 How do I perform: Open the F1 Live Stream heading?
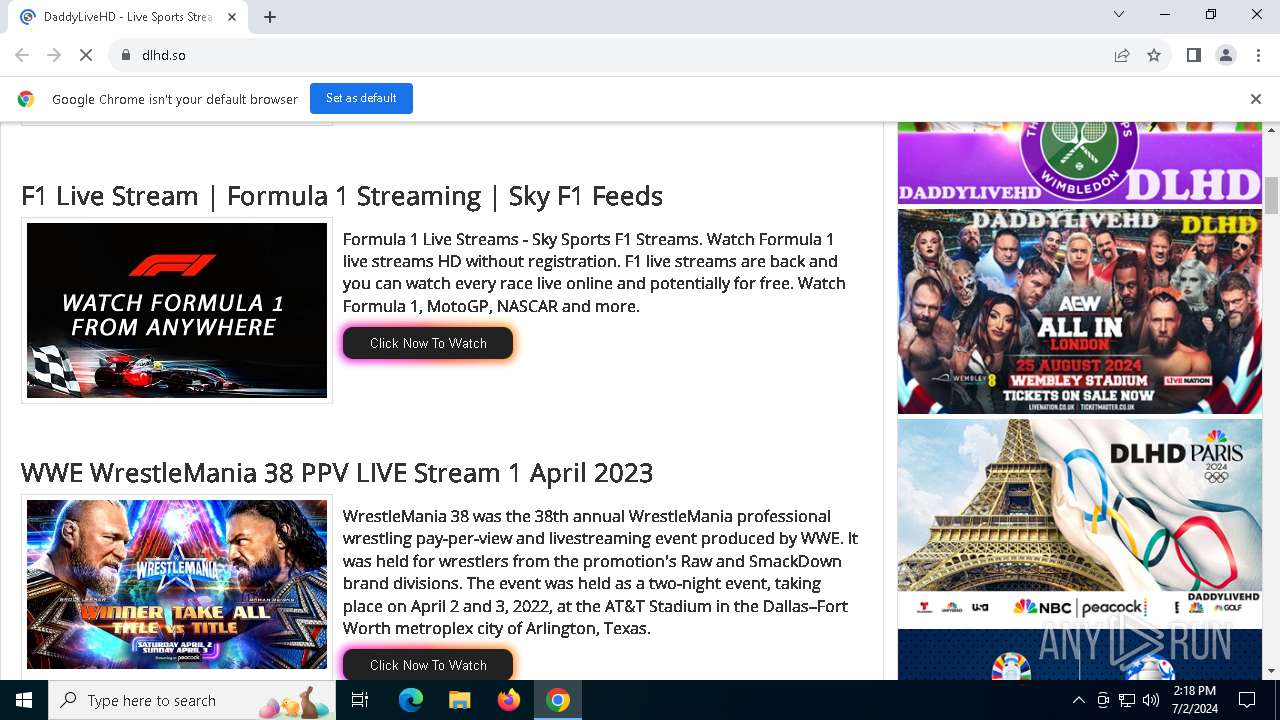342,195
